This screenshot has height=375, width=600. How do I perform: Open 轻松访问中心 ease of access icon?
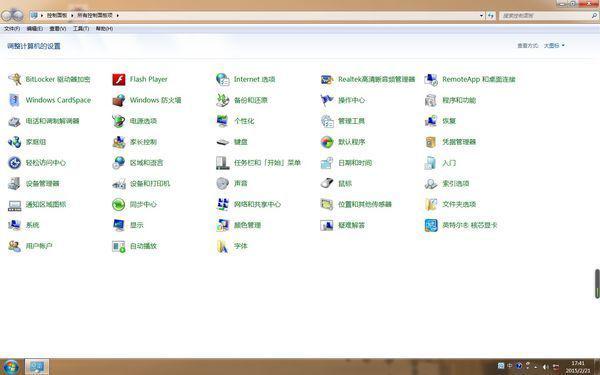tap(15, 163)
